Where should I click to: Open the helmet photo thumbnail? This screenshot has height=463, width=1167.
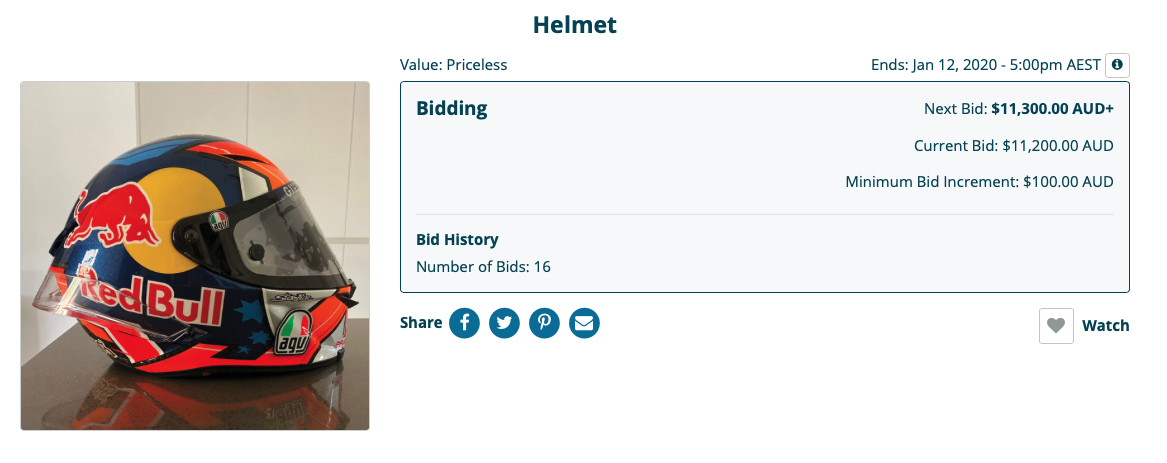(195, 256)
